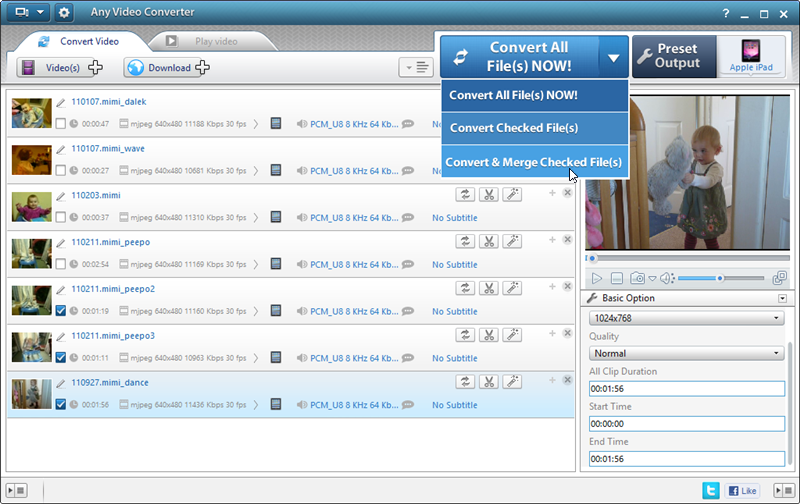The height and width of the screenshot is (504, 800).
Task: Pop out the preview window icon
Action: click(780, 278)
